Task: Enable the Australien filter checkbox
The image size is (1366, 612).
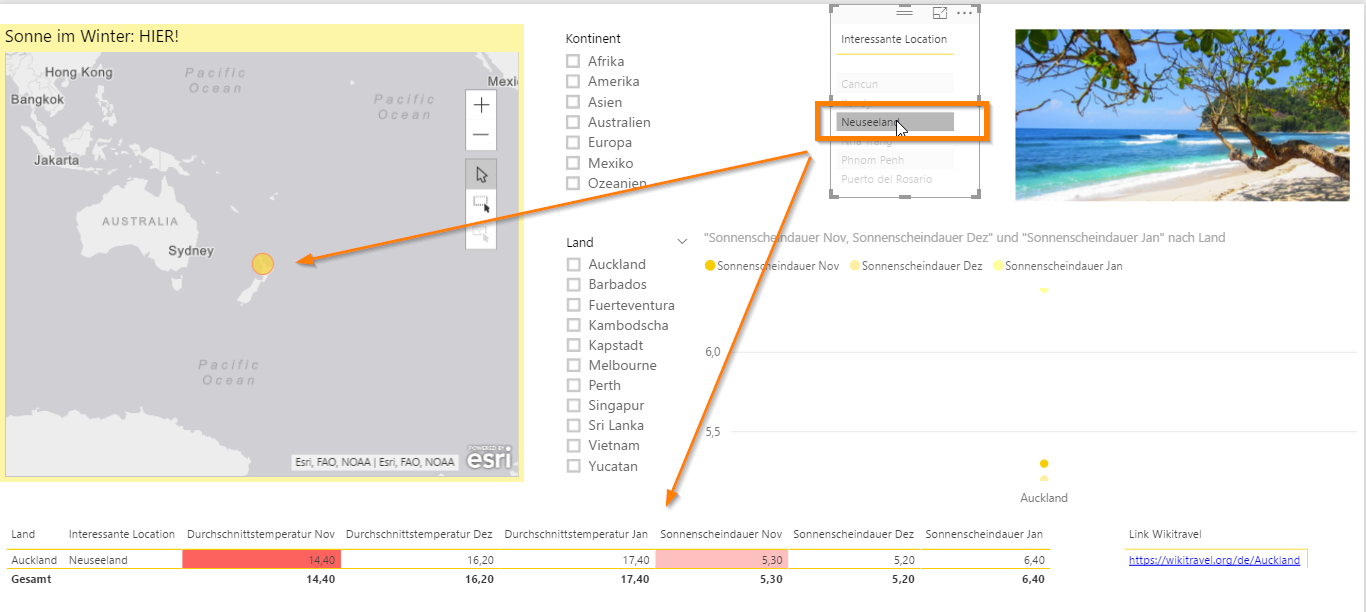Action: (573, 122)
